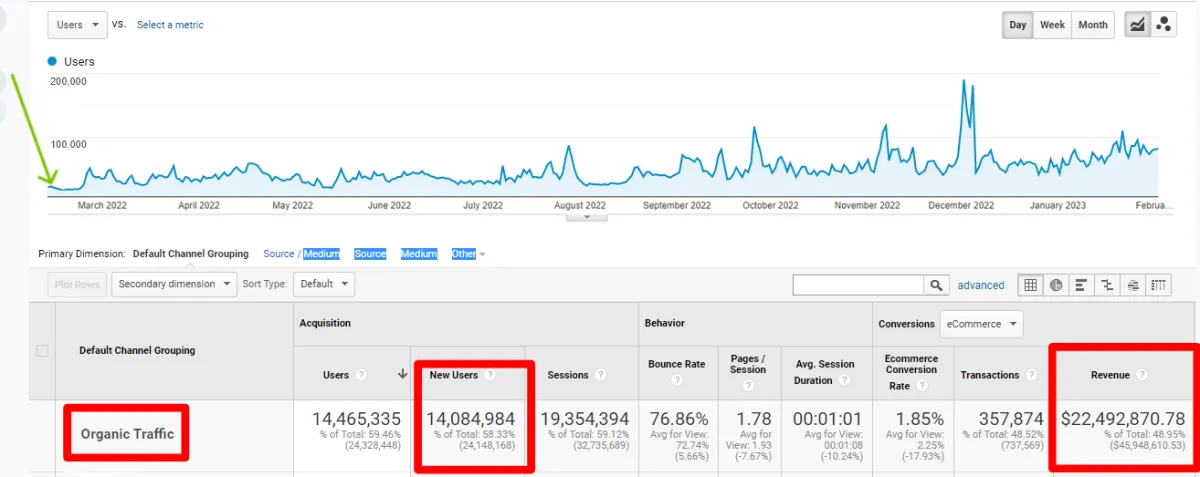1200x477 pixels.
Task: Click the table search input field
Action: (x=859, y=285)
